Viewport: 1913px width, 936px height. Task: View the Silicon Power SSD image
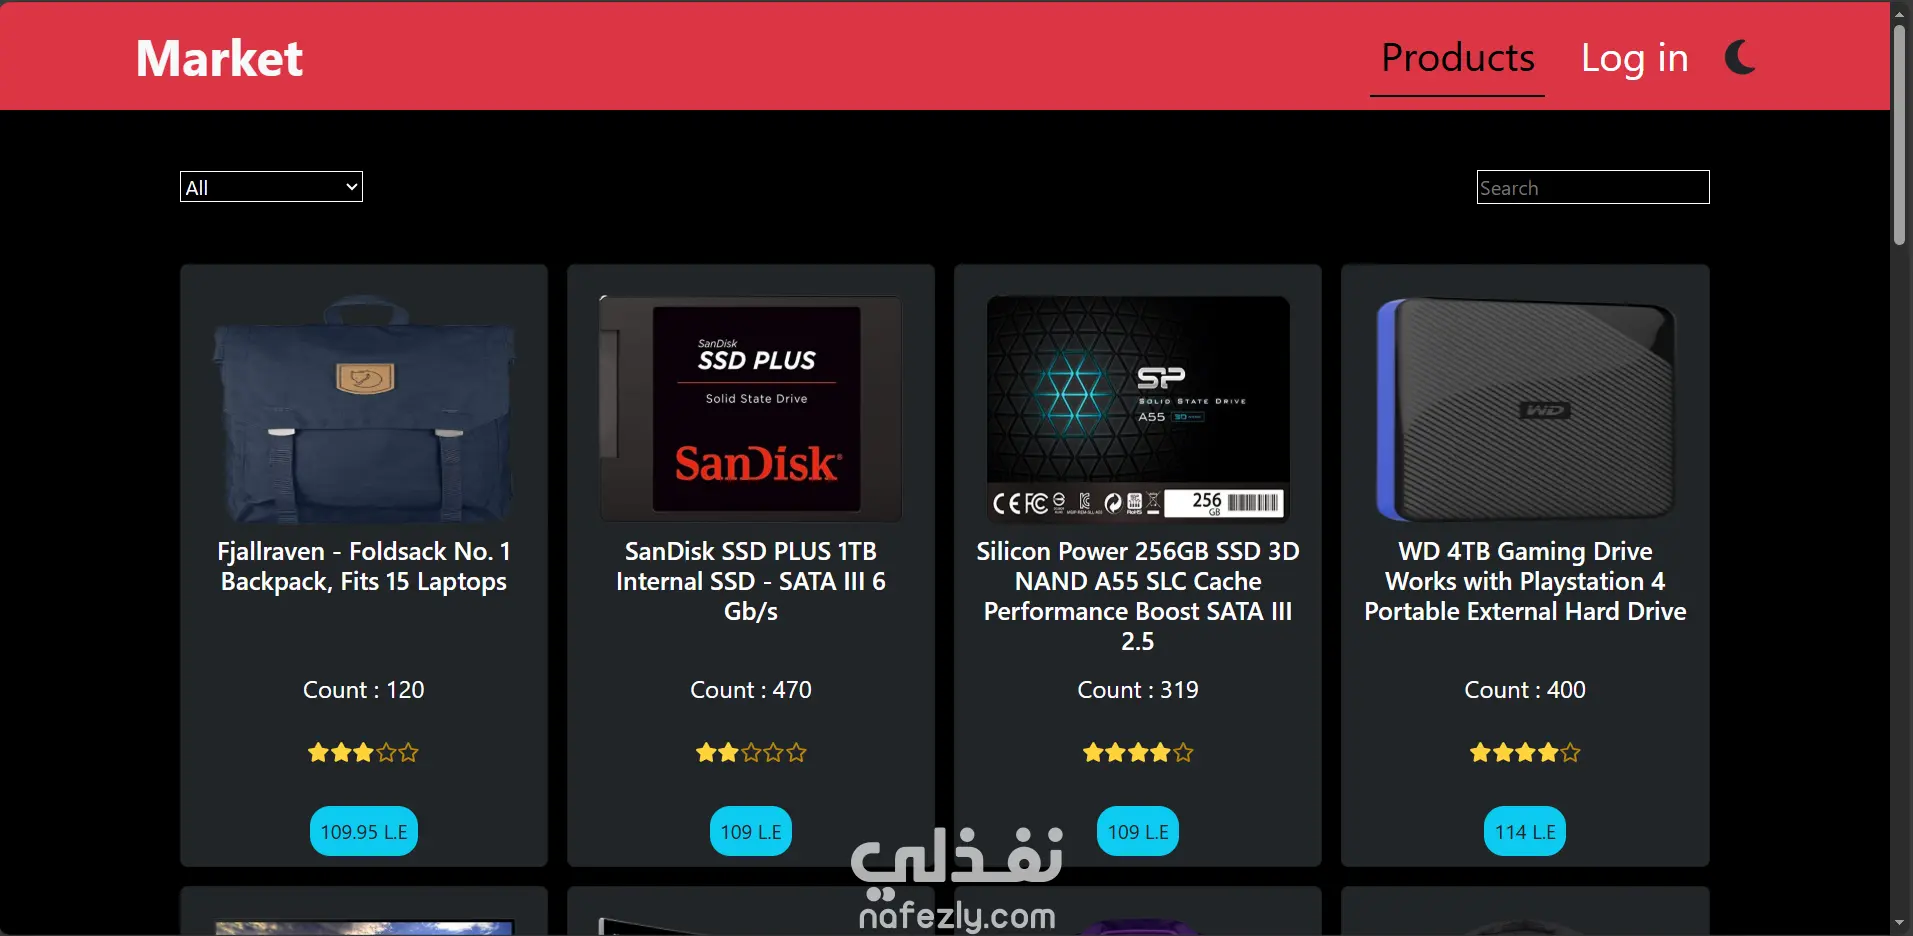(x=1138, y=408)
